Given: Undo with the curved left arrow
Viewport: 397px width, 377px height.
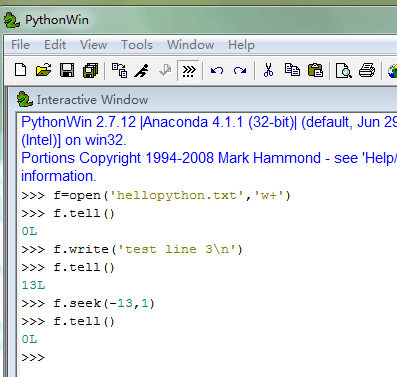Looking at the screenshot, I should pyautogui.click(x=217, y=70).
